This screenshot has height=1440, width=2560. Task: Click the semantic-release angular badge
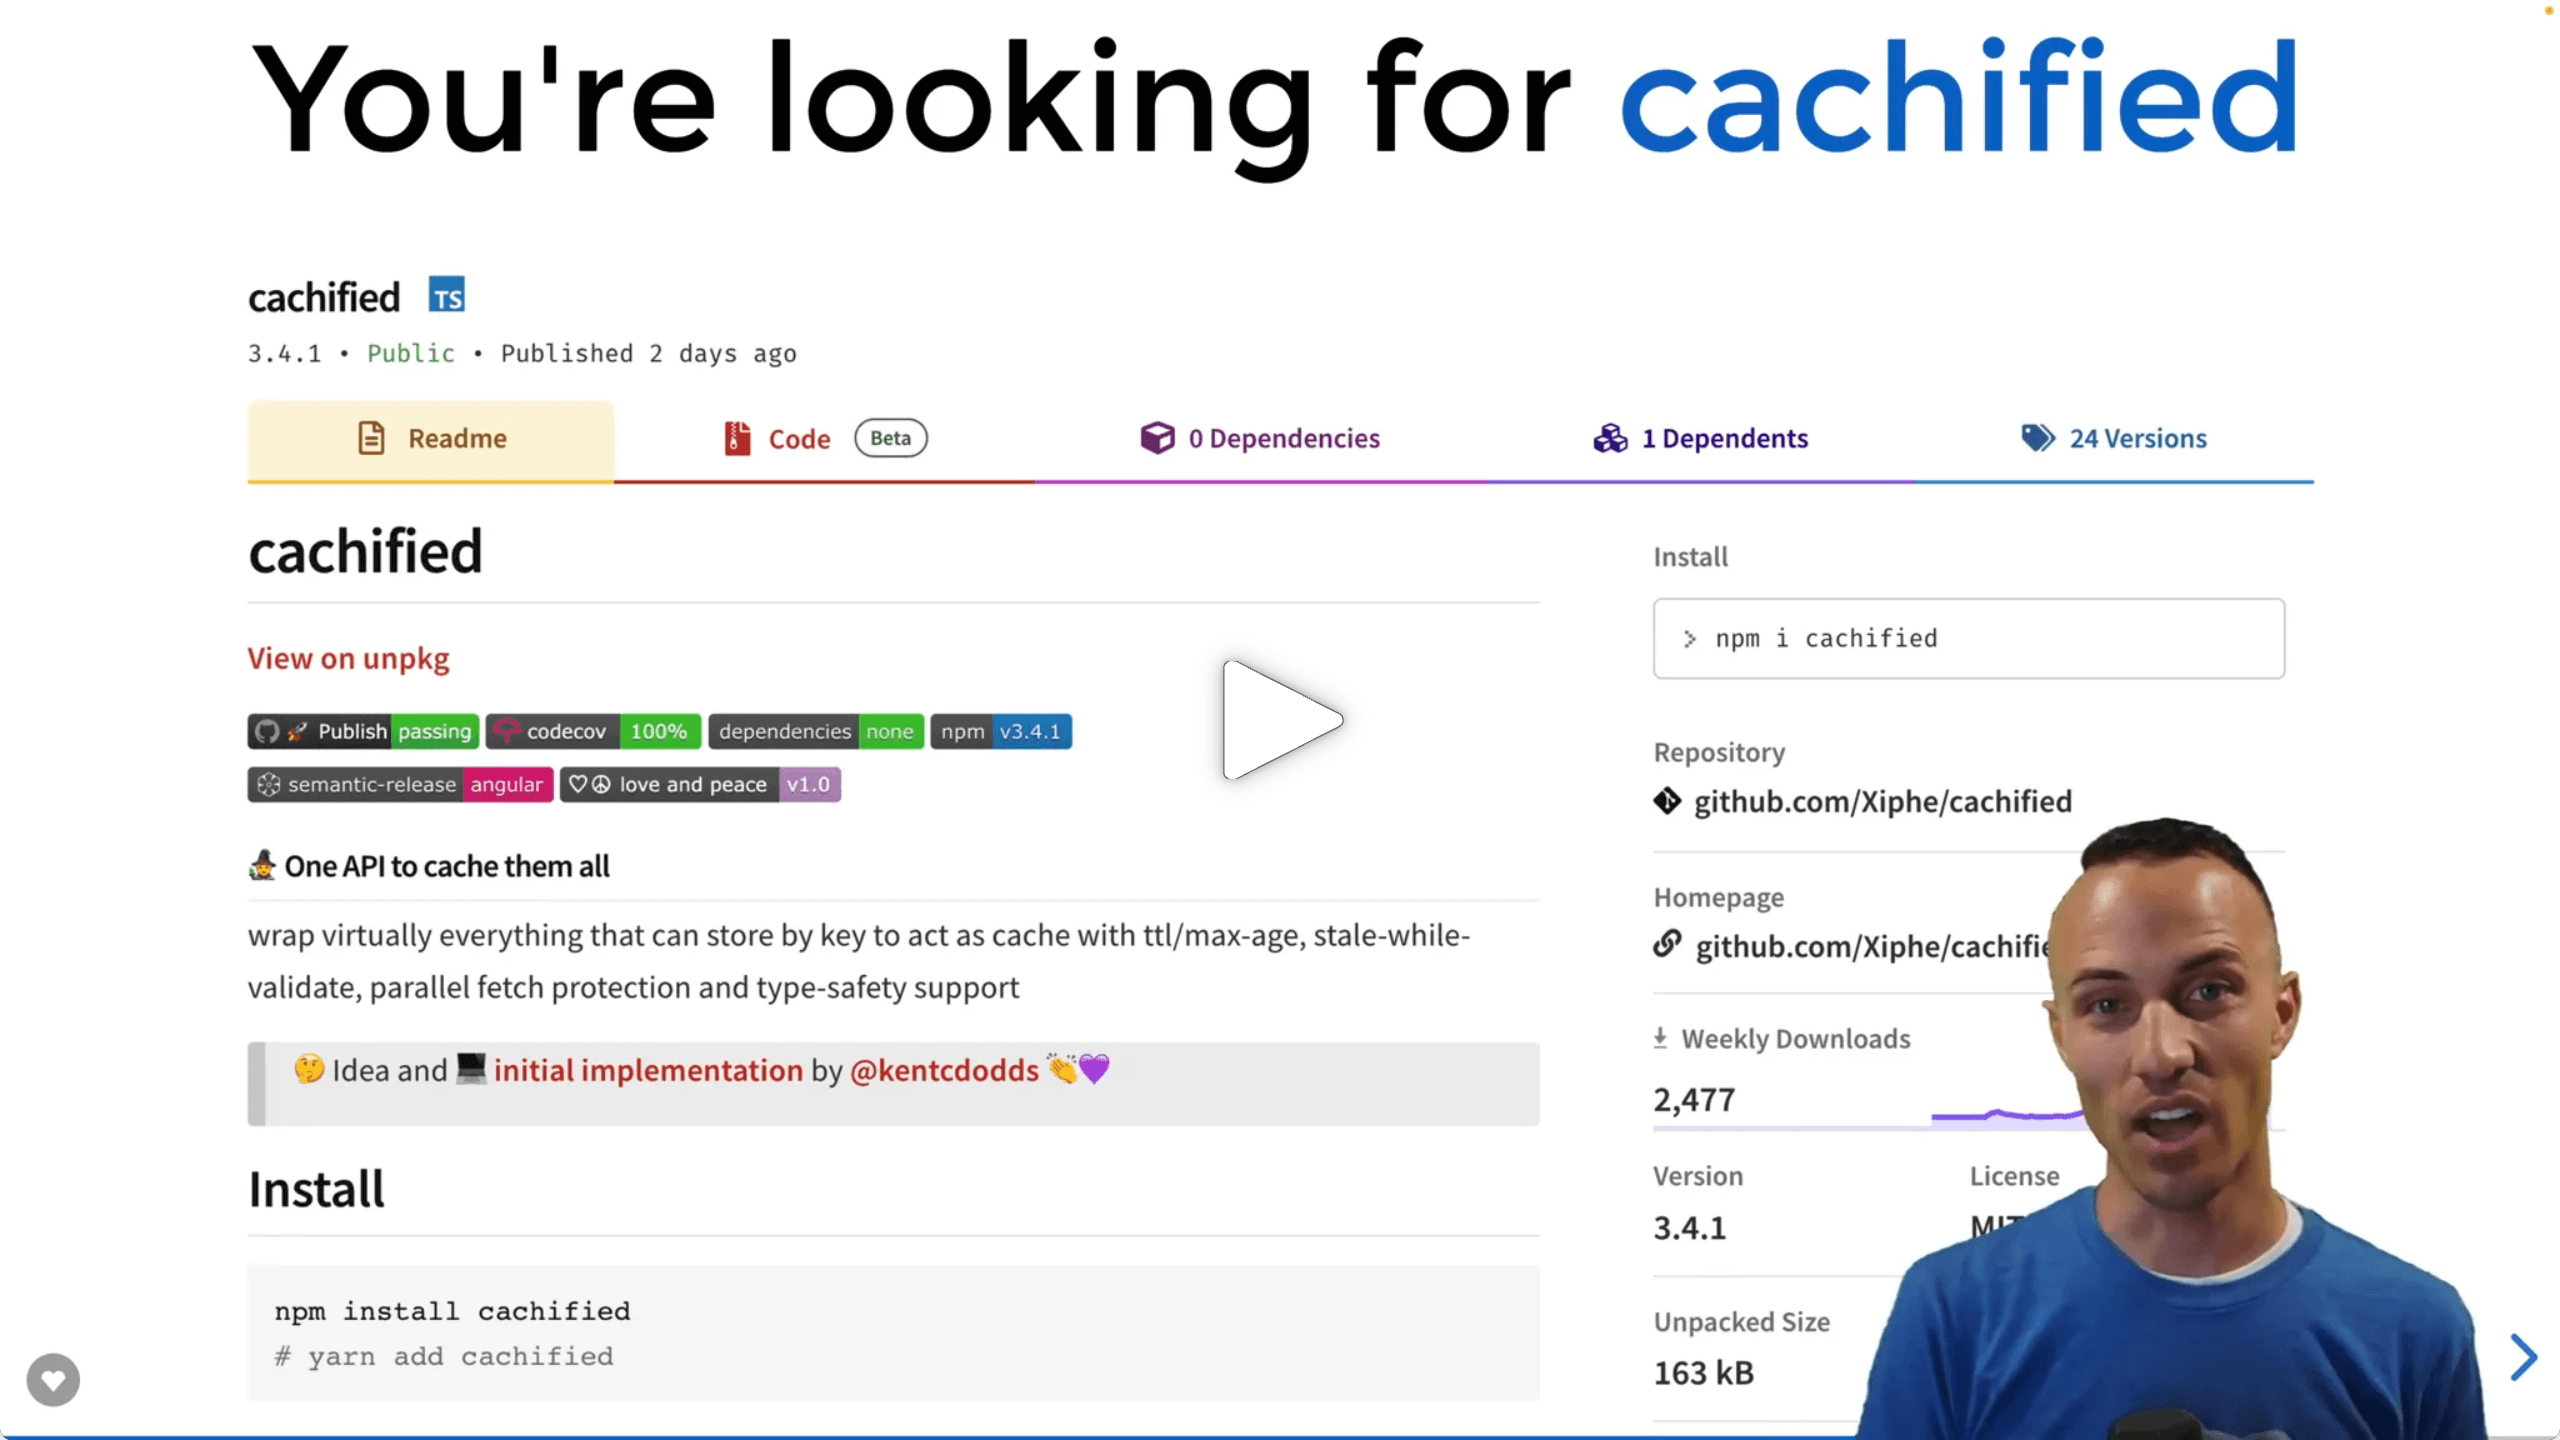400,784
